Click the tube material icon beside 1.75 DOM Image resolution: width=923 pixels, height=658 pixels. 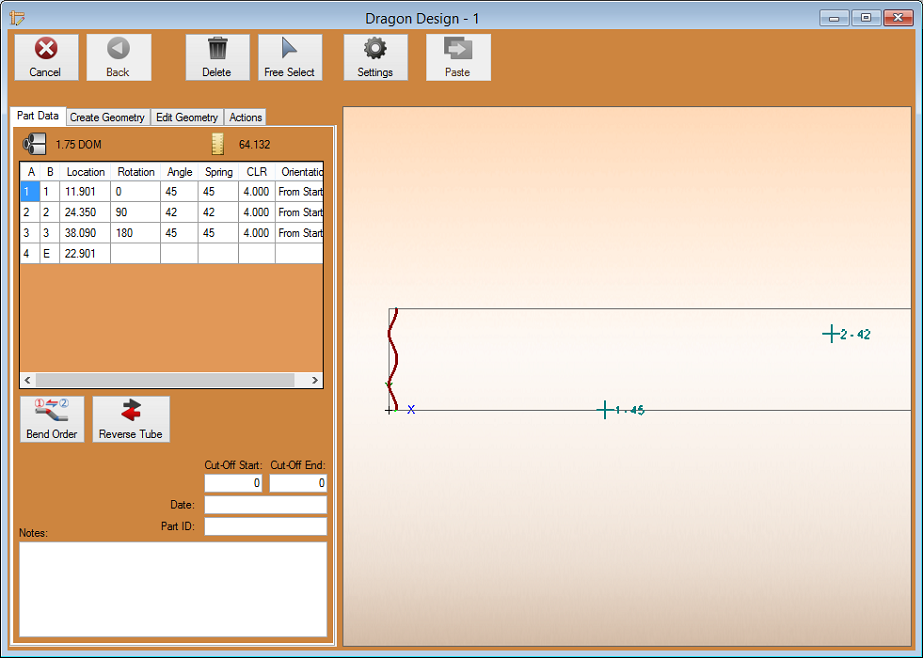point(34,144)
